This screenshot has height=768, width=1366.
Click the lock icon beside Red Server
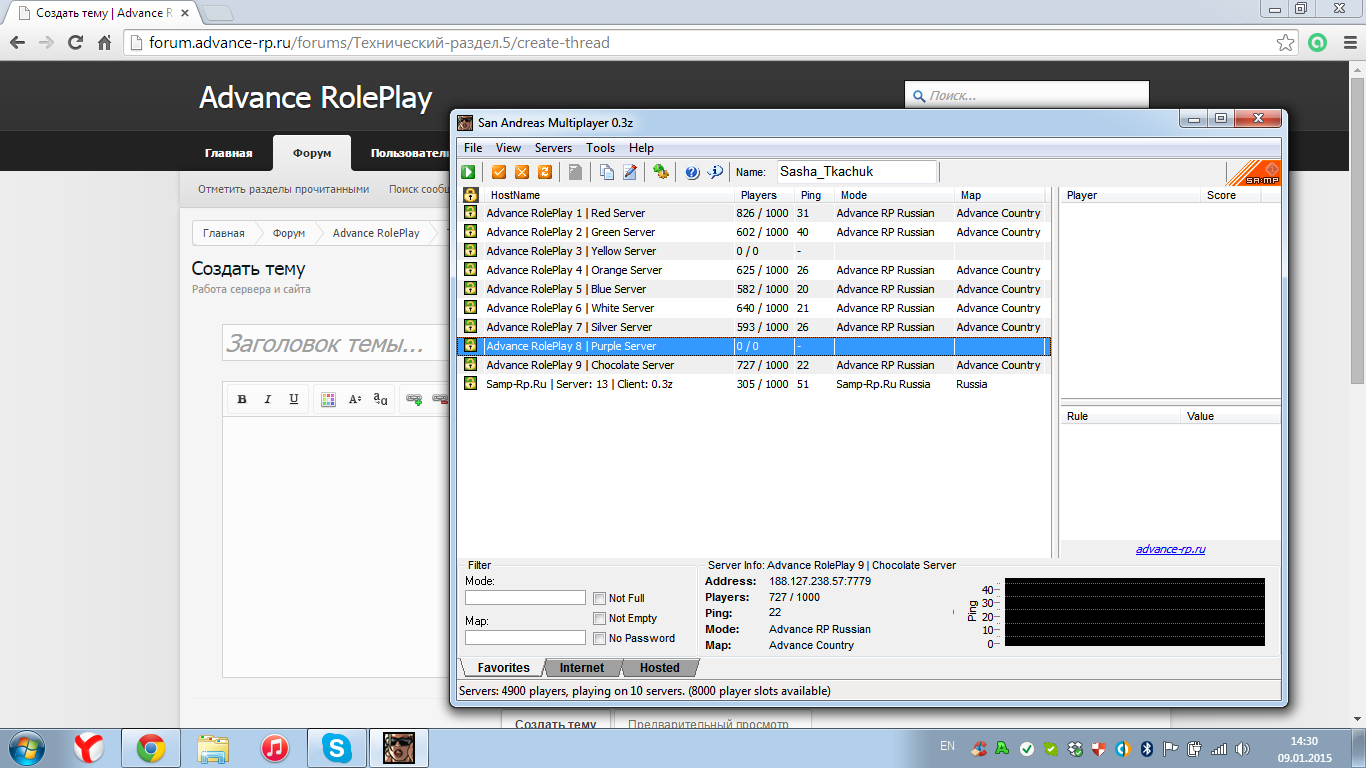pos(470,213)
